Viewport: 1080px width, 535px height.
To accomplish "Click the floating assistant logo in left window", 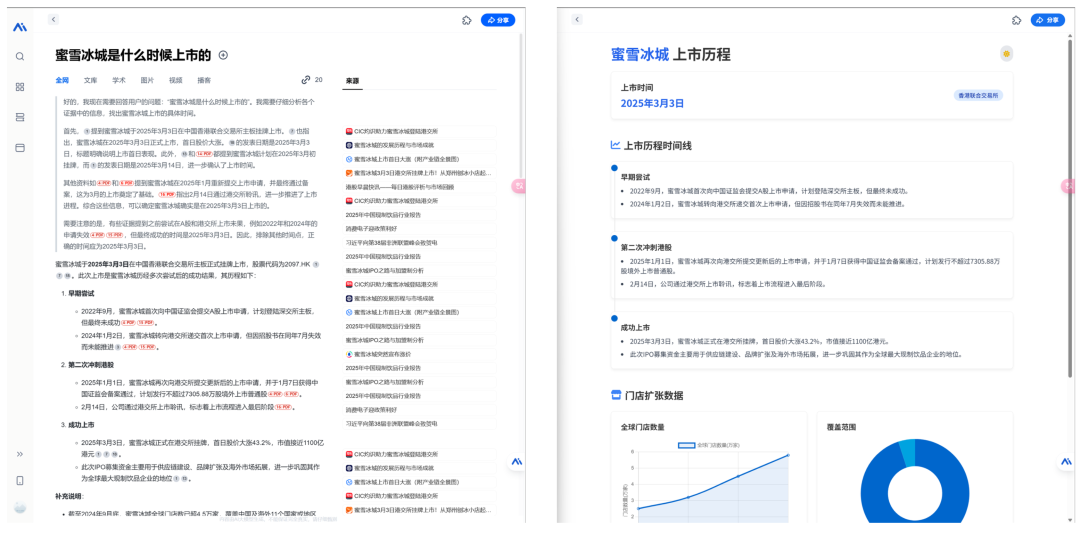I will [x=516, y=461].
